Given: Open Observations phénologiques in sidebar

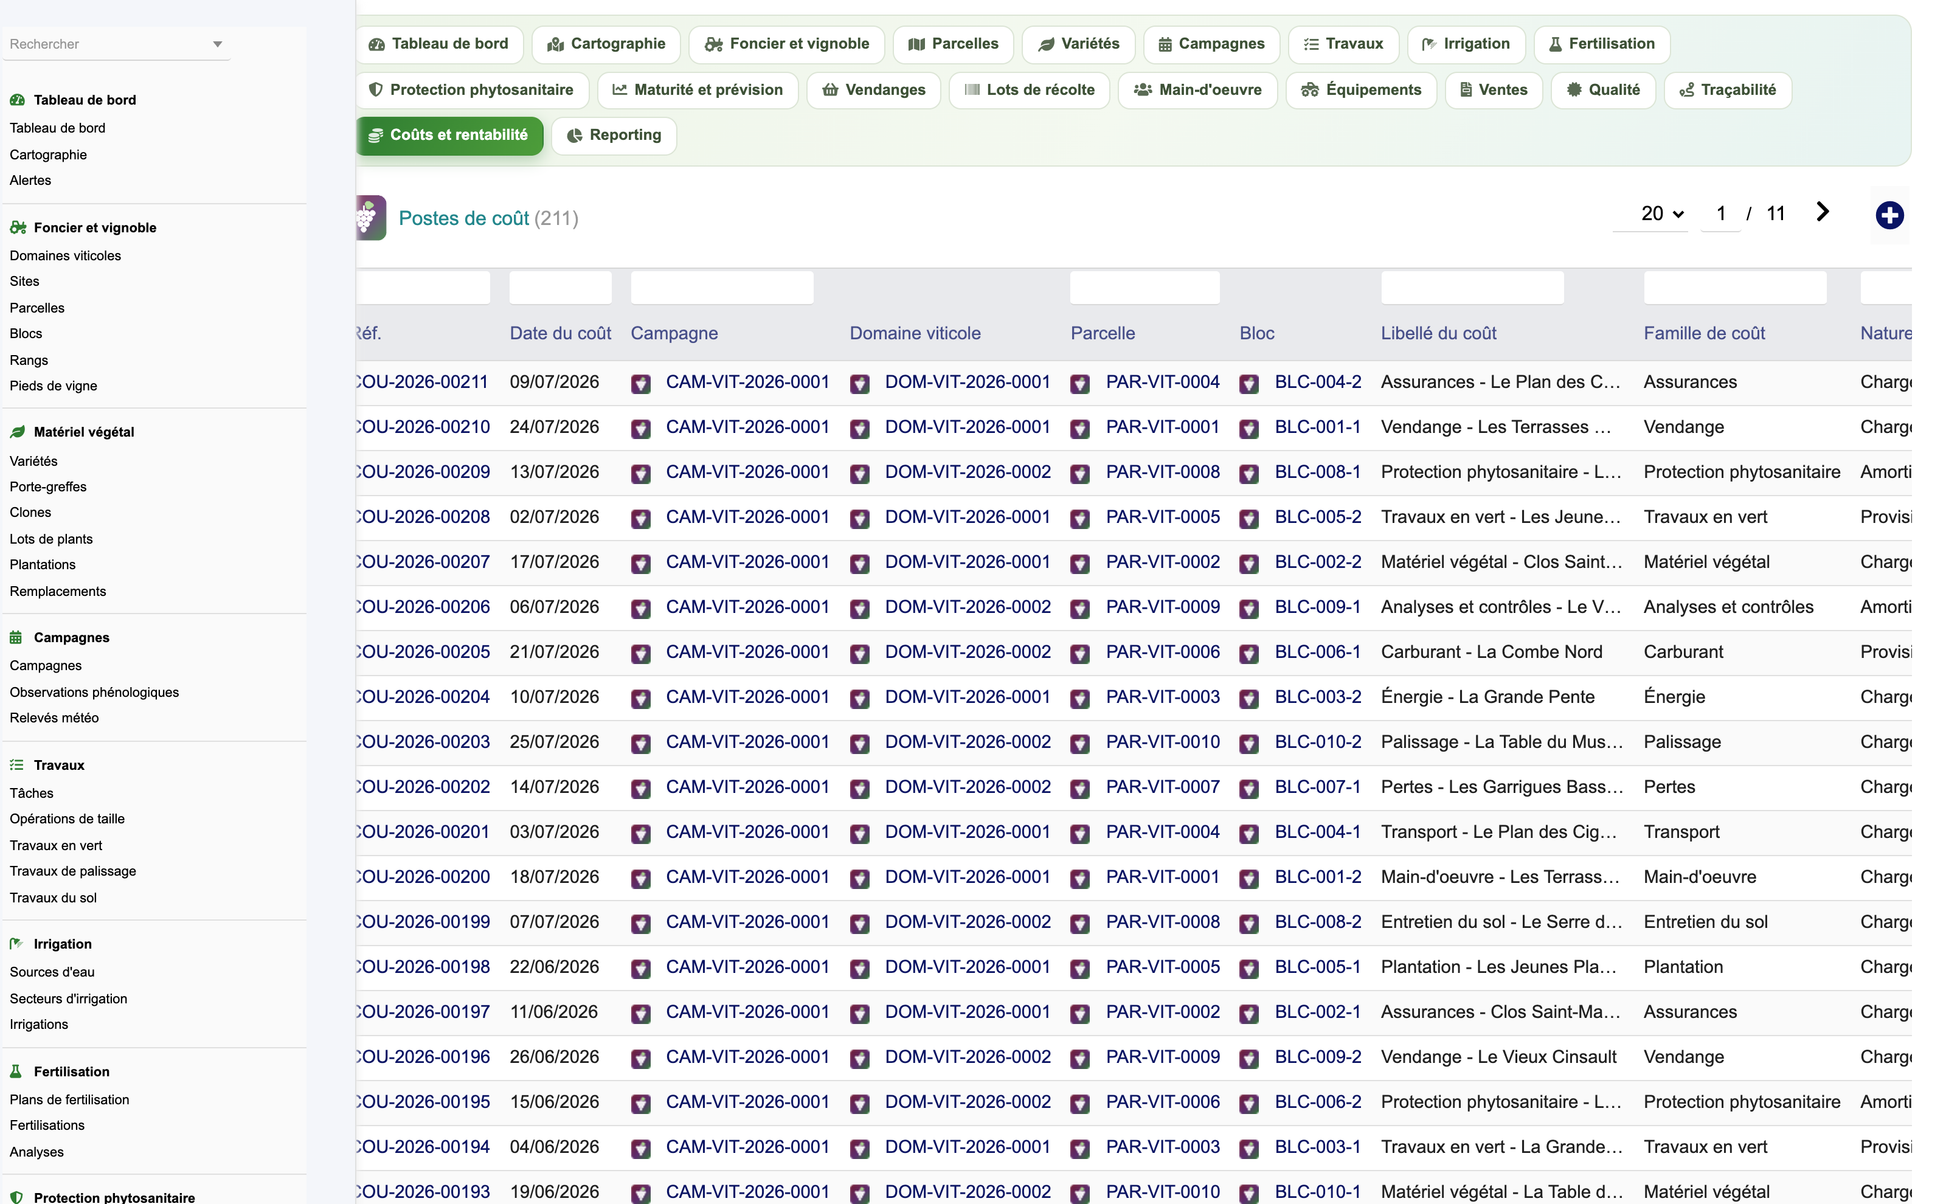Looking at the screenshot, I should (94, 692).
